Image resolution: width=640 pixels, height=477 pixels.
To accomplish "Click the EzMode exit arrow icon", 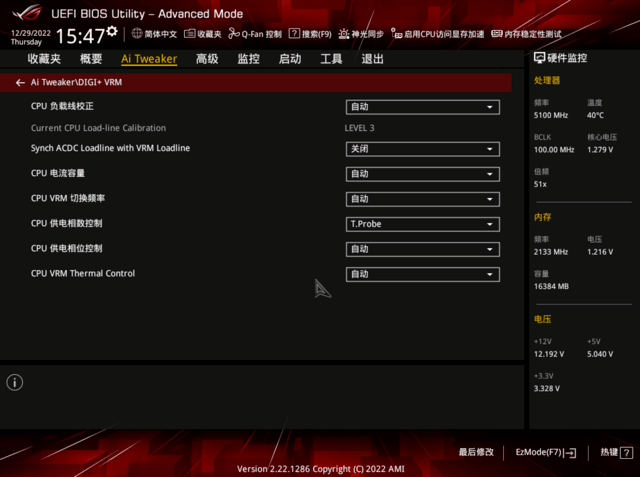I will pos(570,453).
